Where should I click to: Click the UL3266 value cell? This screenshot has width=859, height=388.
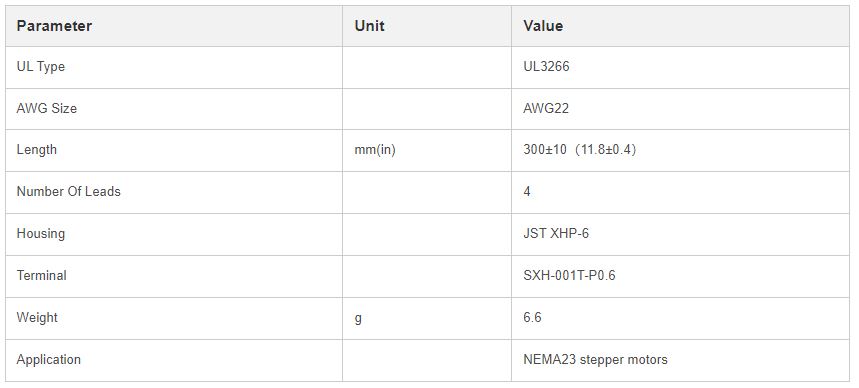tap(546, 66)
